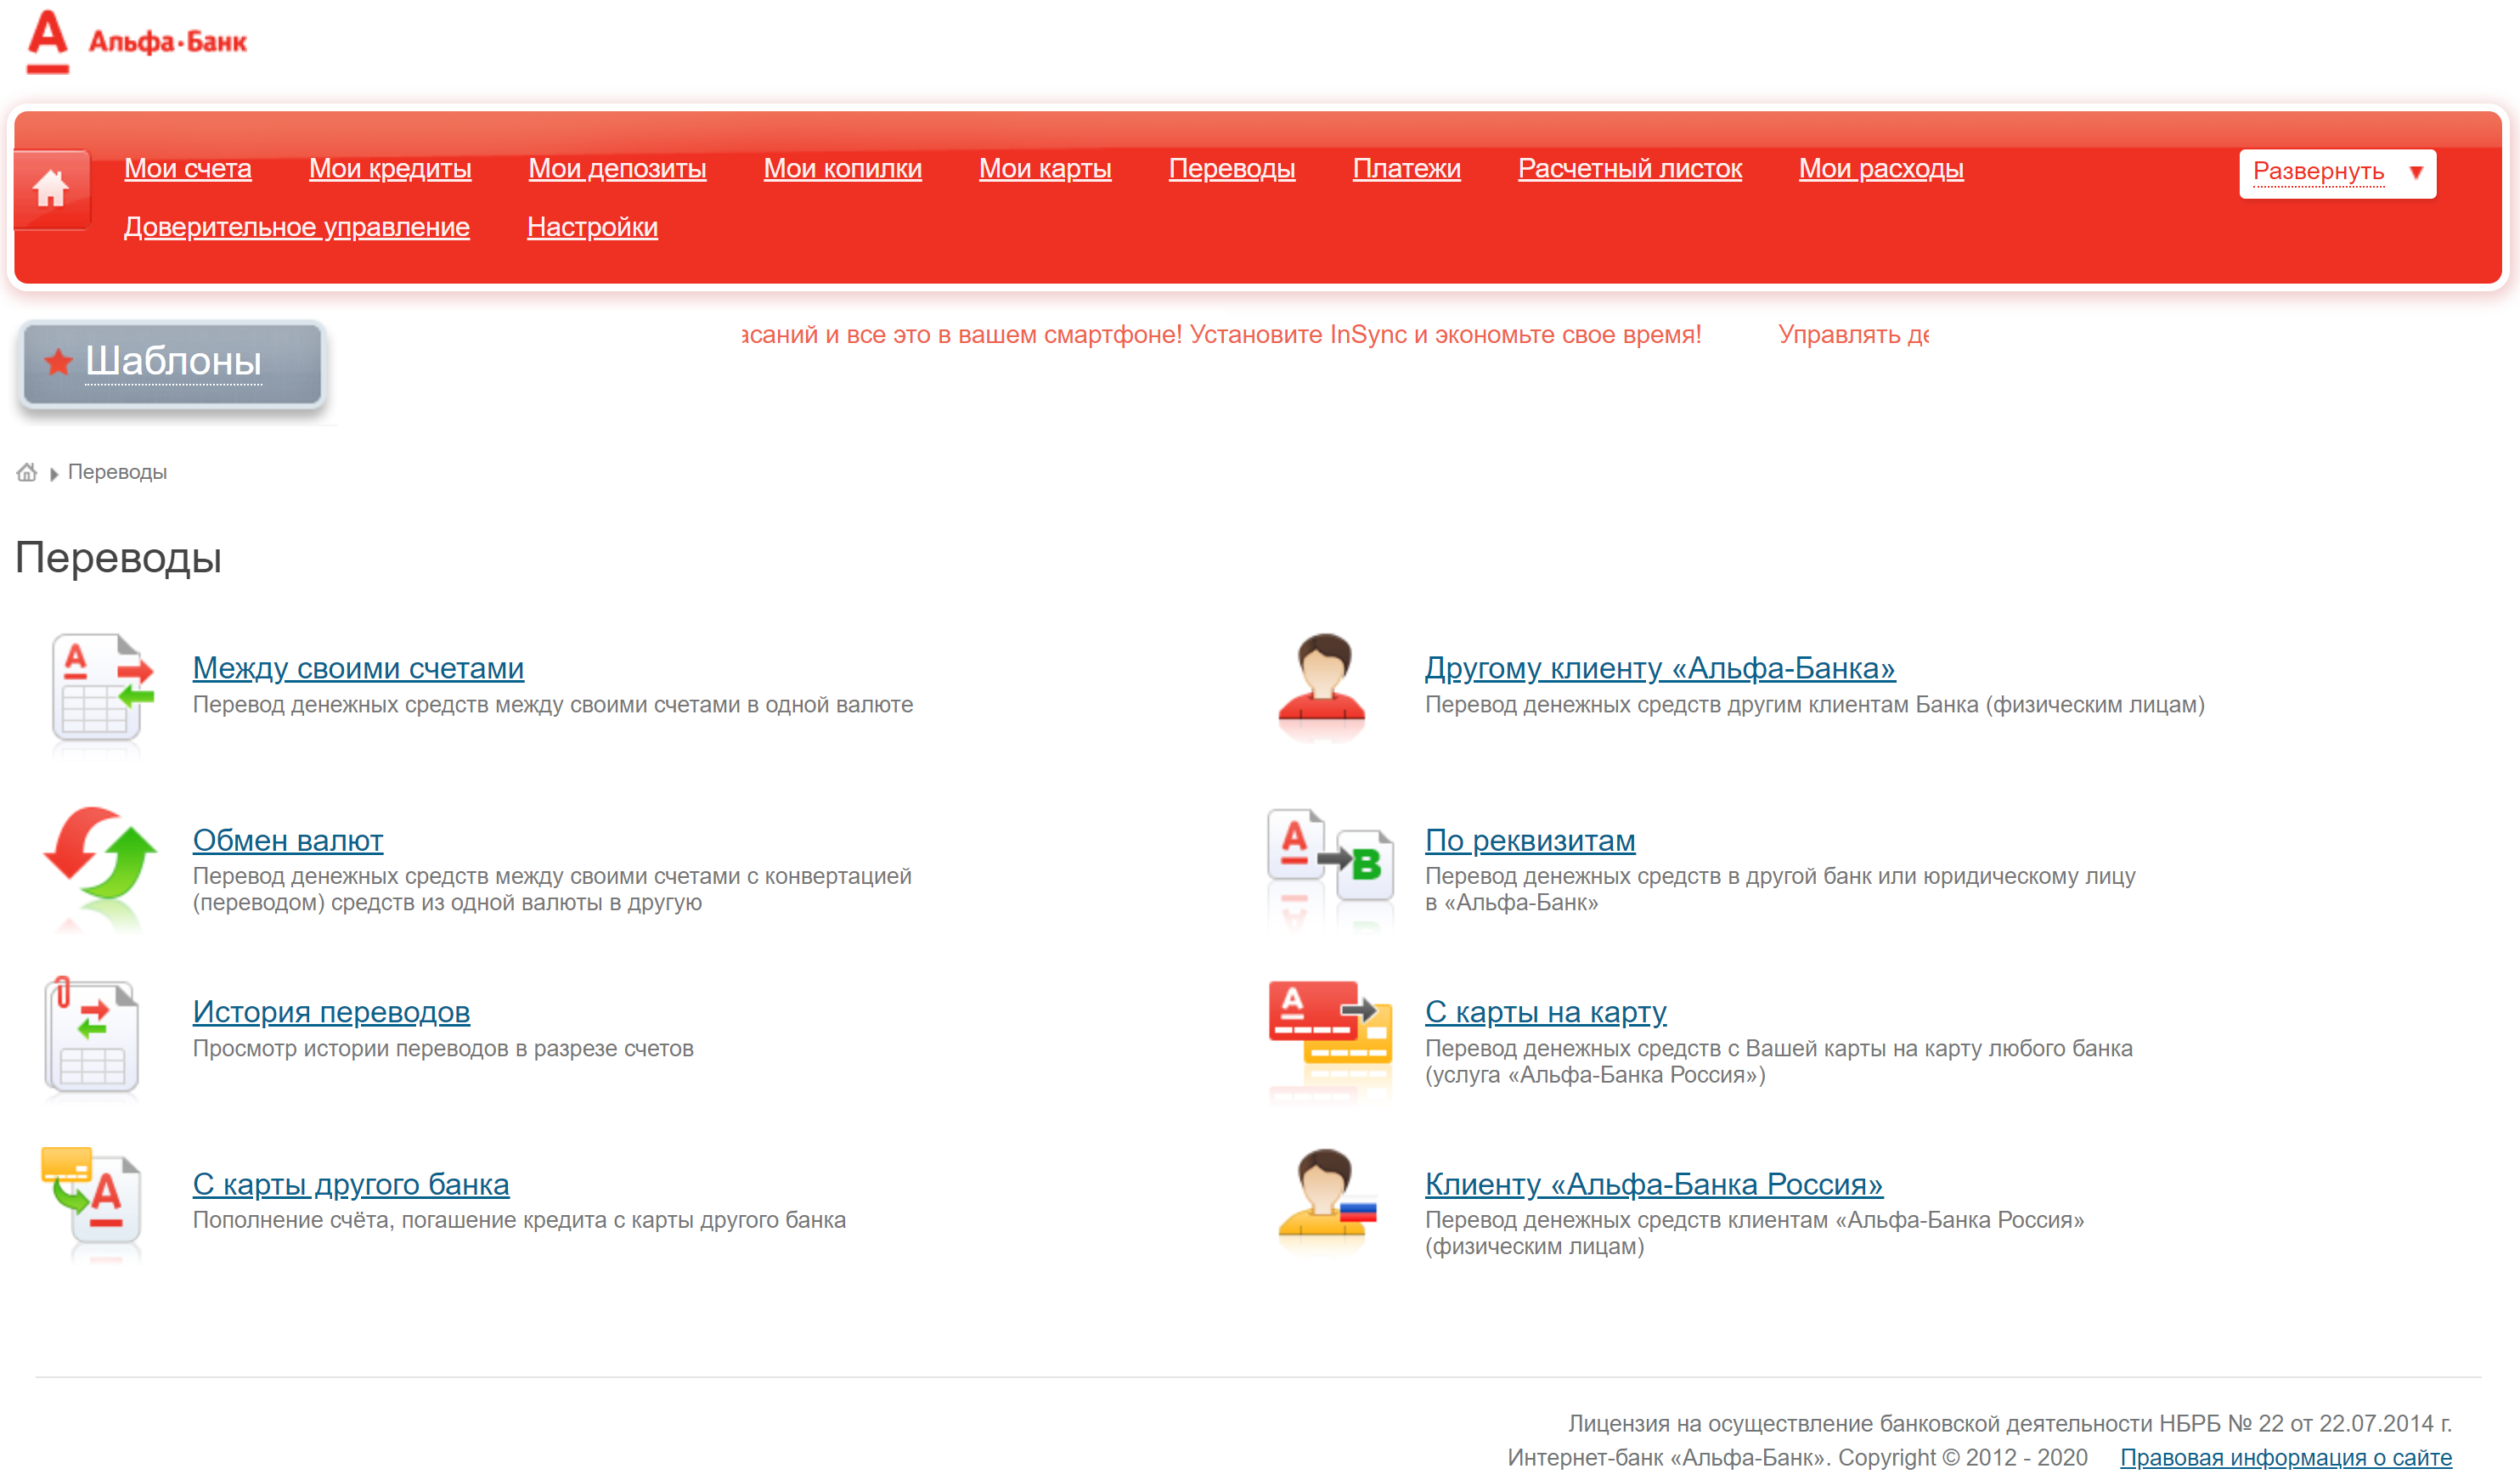Screen dimensions: 2520x1480
Task: Open Мои копилки menu item
Action: [x=843, y=169]
